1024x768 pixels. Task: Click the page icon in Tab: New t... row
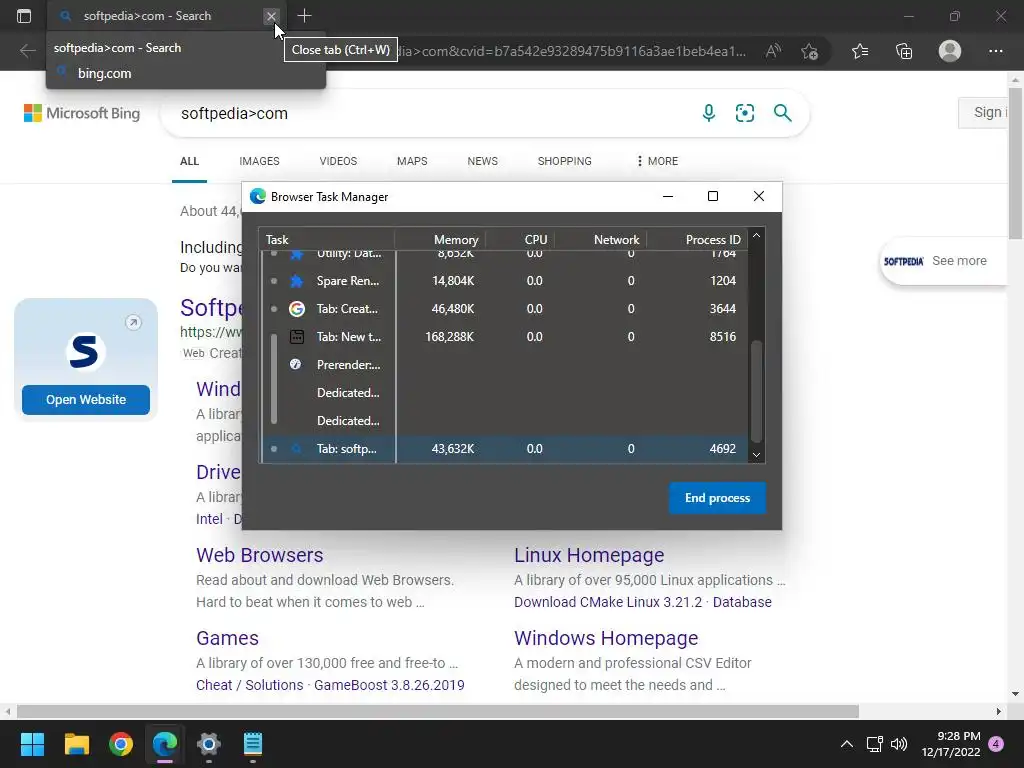[296, 337]
